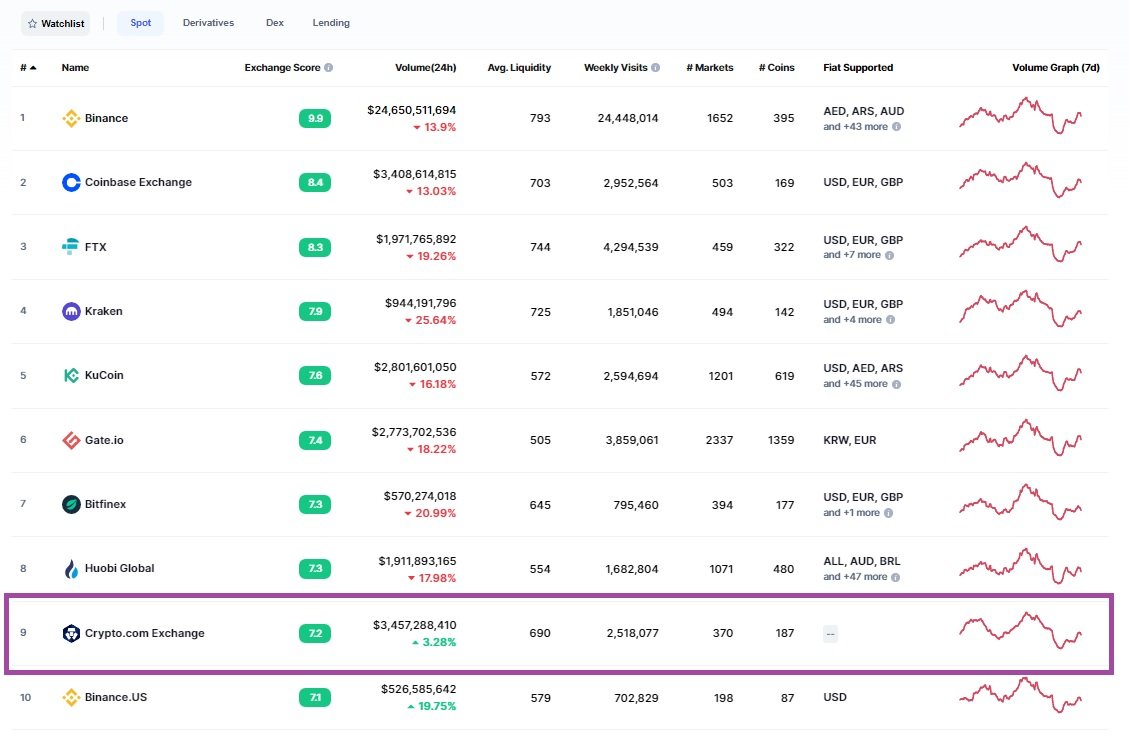This screenshot has height=739, width=1129.
Task: Click the Huobi Global logo icon
Action: 71,568
